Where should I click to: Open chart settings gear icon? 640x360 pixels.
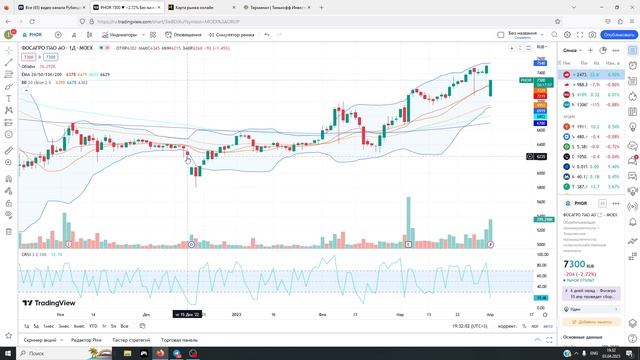point(567,35)
